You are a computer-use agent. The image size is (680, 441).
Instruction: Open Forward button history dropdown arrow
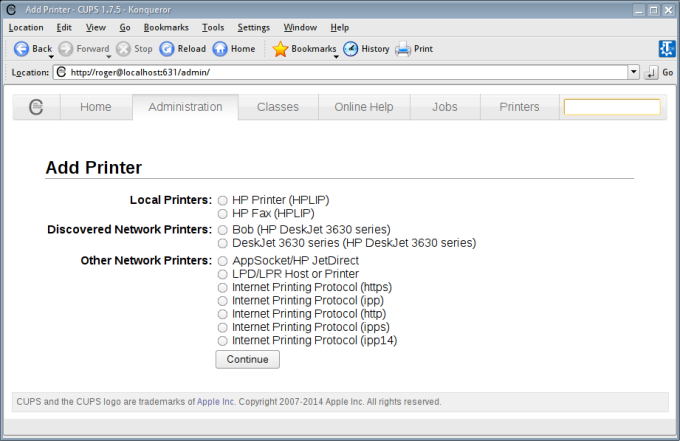click(x=108, y=57)
